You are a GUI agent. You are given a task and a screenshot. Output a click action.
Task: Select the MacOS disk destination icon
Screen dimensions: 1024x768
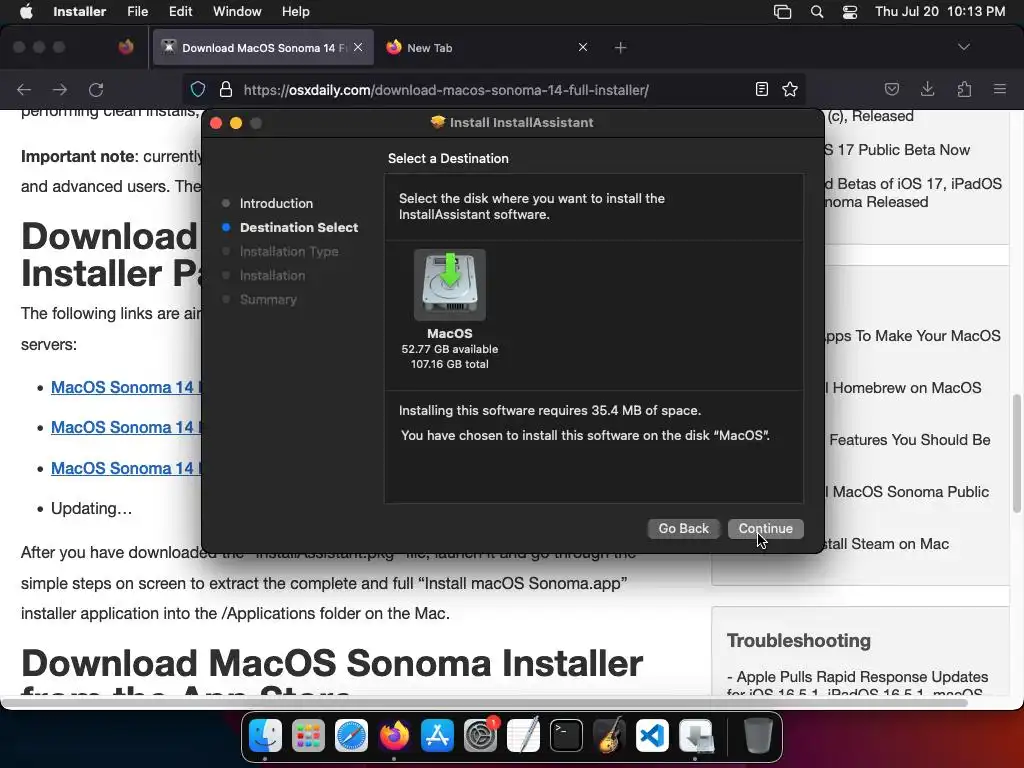[x=449, y=285]
